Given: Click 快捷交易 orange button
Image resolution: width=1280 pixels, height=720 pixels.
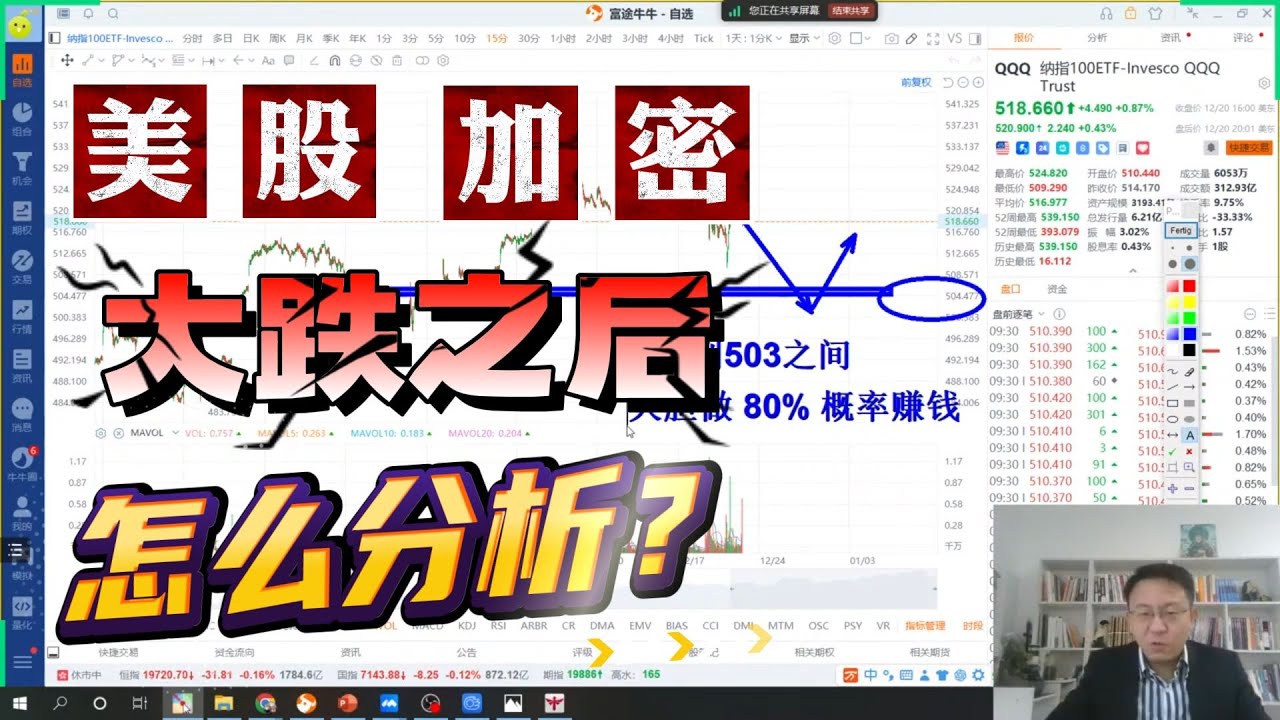Looking at the screenshot, I should (1249, 147).
